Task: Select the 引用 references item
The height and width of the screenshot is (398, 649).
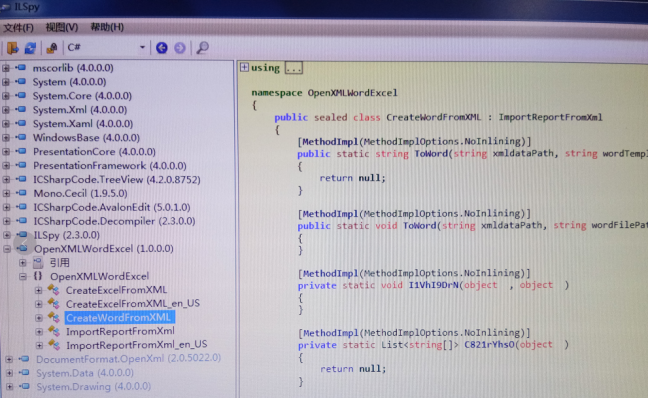Action: 60,263
